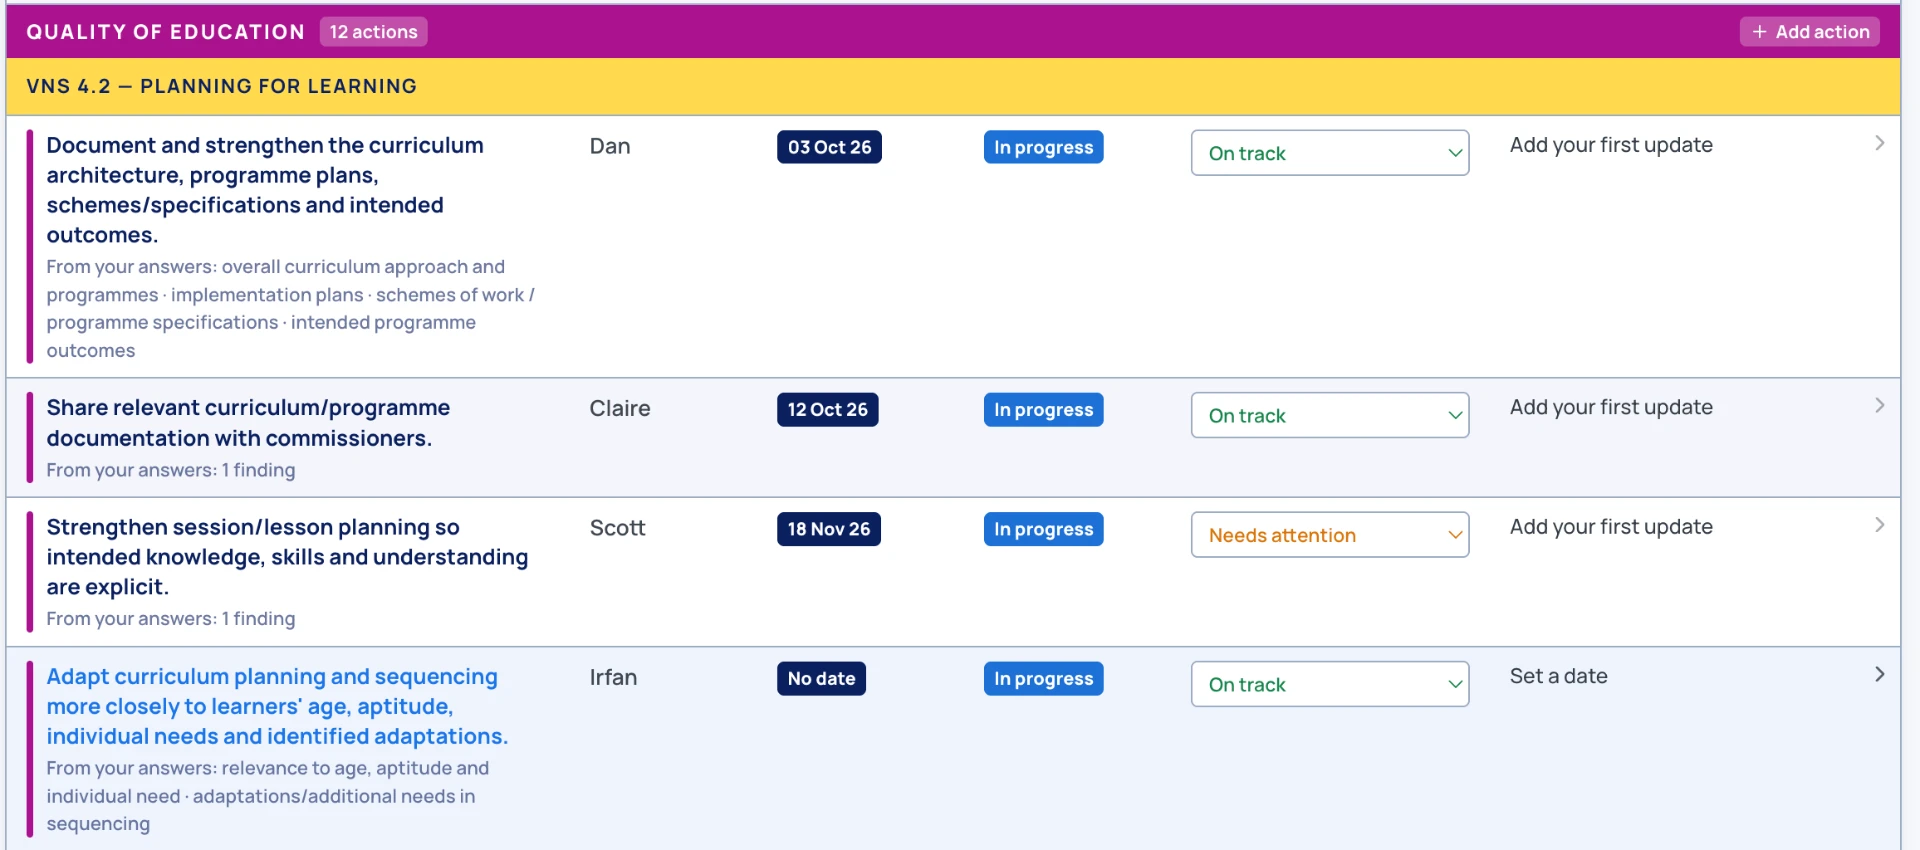Open the On track dropdown in Dan's row
Viewport: 1920px width, 850px height.
point(1330,153)
